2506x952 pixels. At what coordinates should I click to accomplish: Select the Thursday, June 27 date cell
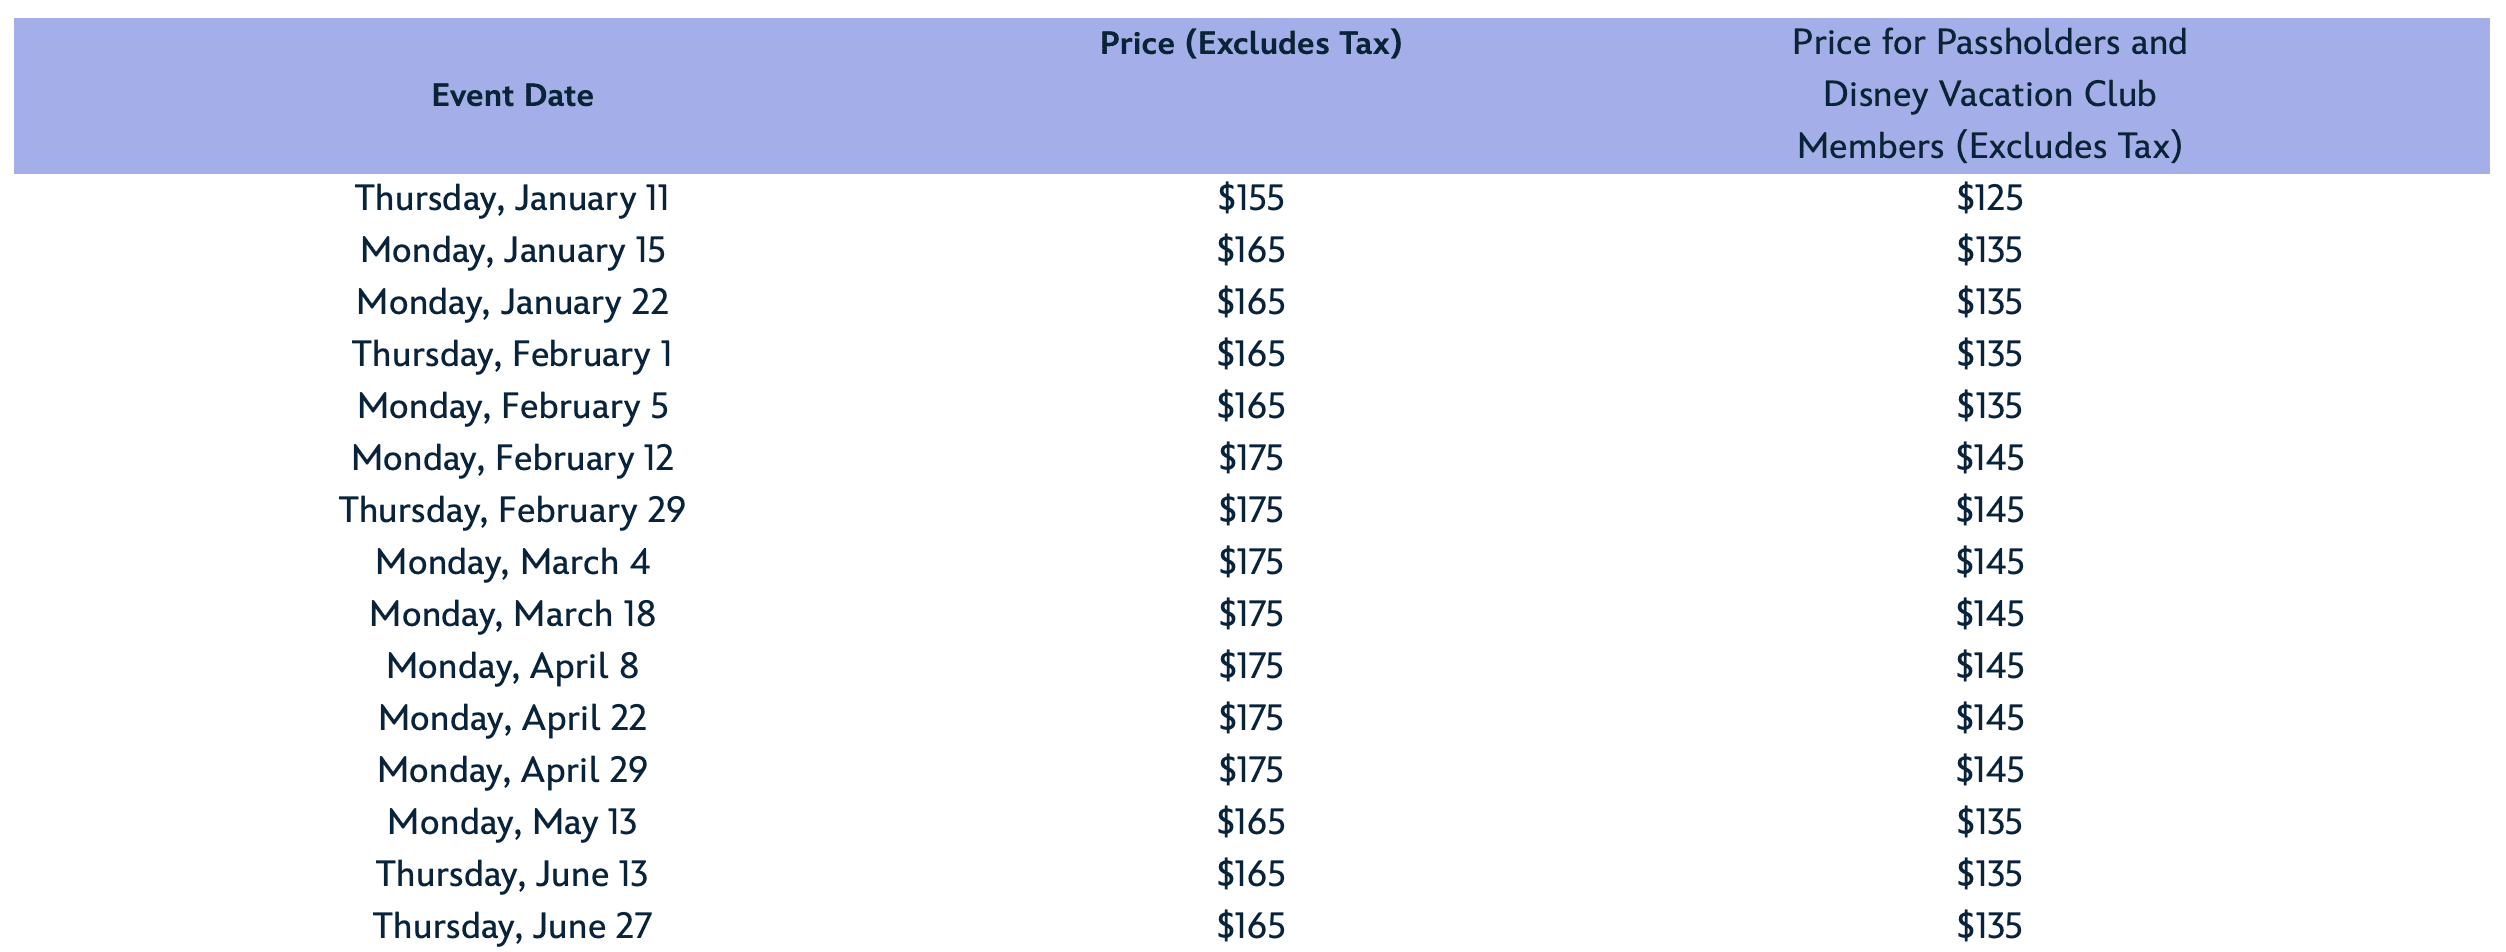[x=512, y=926]
